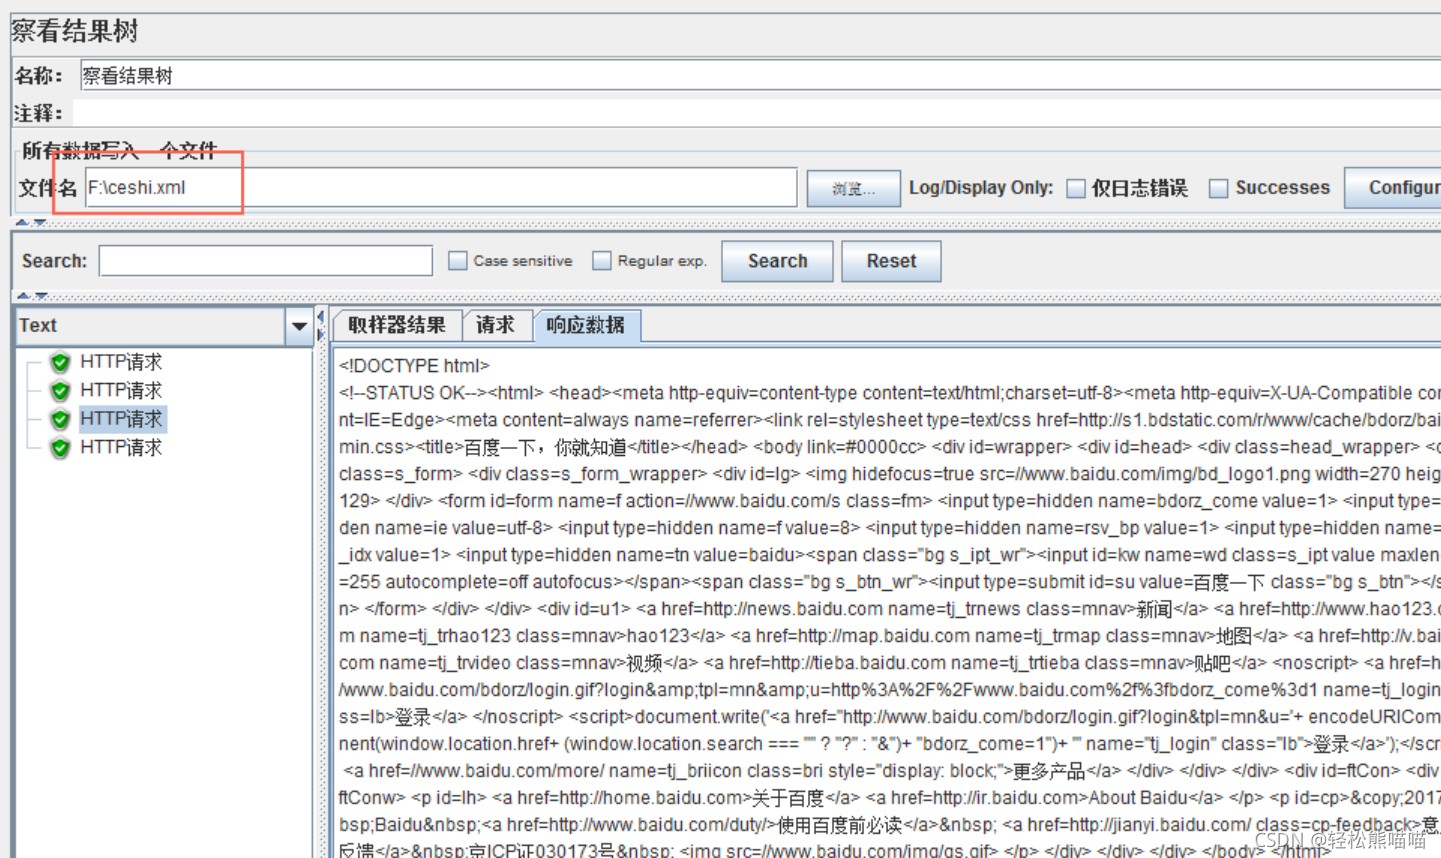Click the divider arrows beside result tree

[x=321, y=326]
